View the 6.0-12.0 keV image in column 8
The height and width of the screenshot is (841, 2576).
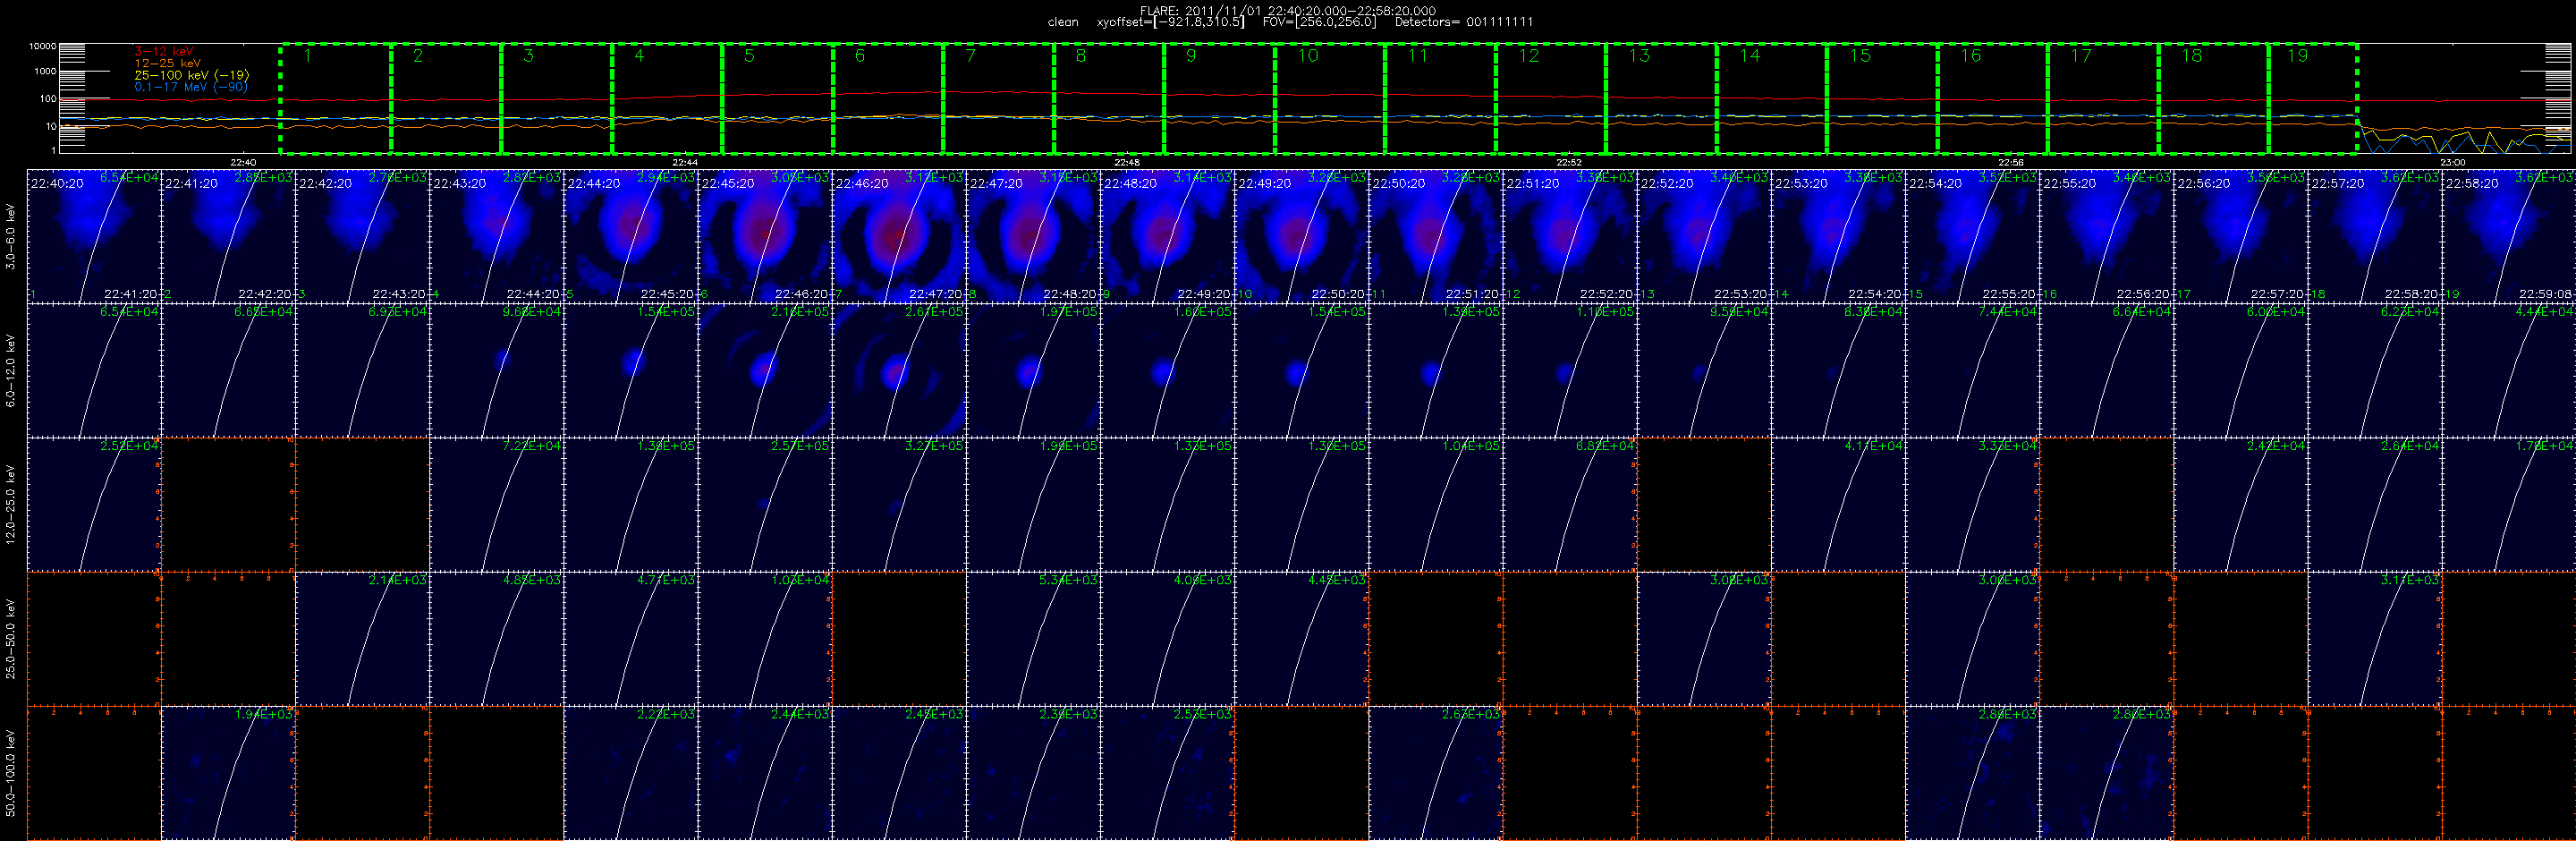coord(1033,370)
